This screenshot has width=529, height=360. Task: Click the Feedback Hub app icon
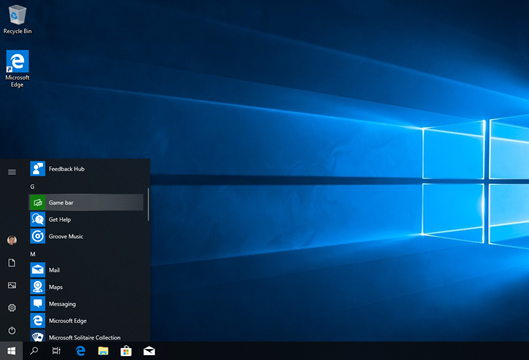[x=37, y=169]
